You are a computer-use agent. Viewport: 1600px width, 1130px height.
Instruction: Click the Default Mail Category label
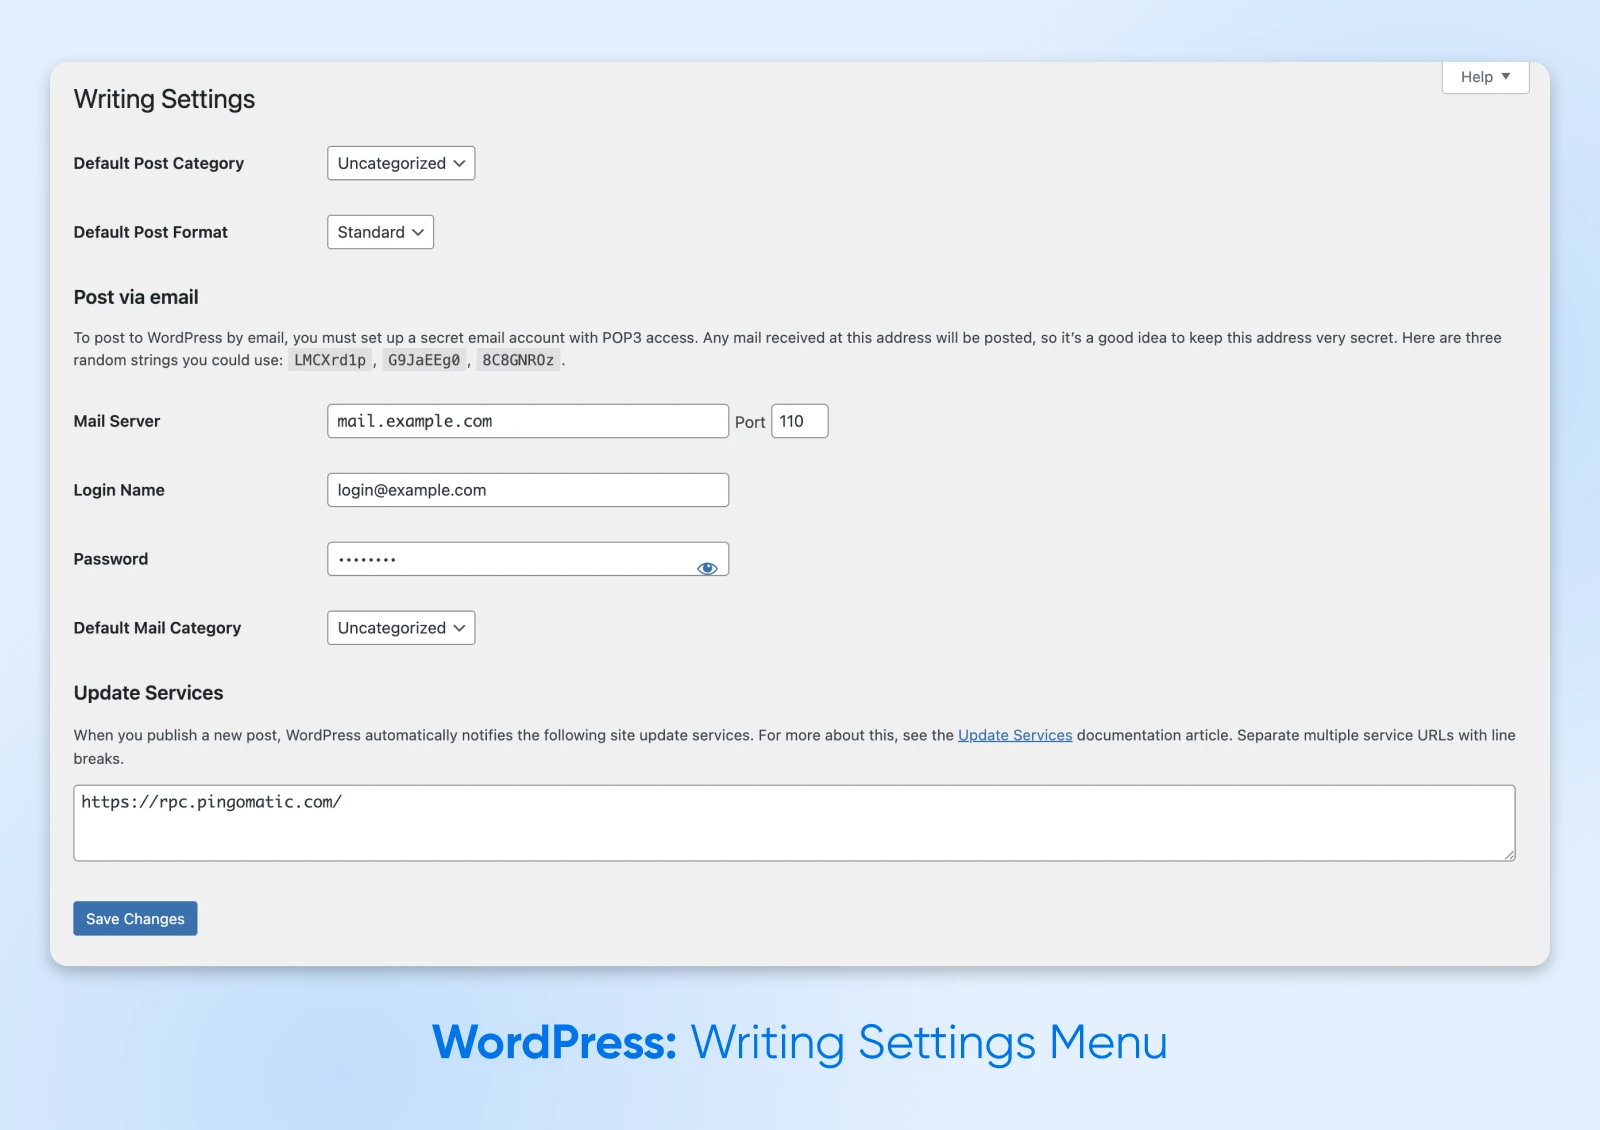pyautogui.click(x=157, y=628)
